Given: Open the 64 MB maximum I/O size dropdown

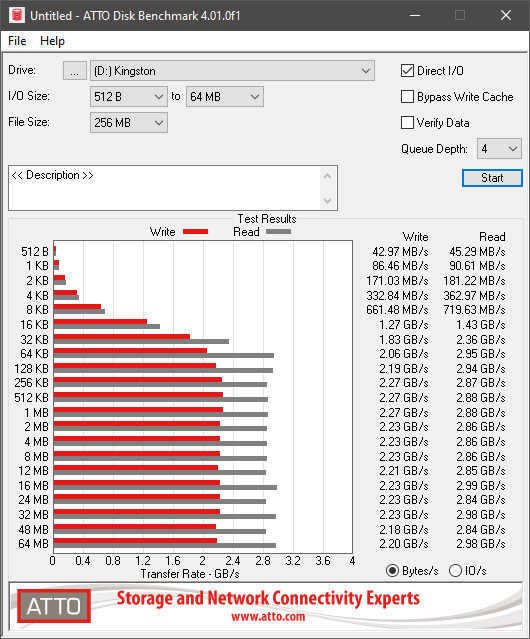Looking at the screenshot, I should click(x=225, y=97).
